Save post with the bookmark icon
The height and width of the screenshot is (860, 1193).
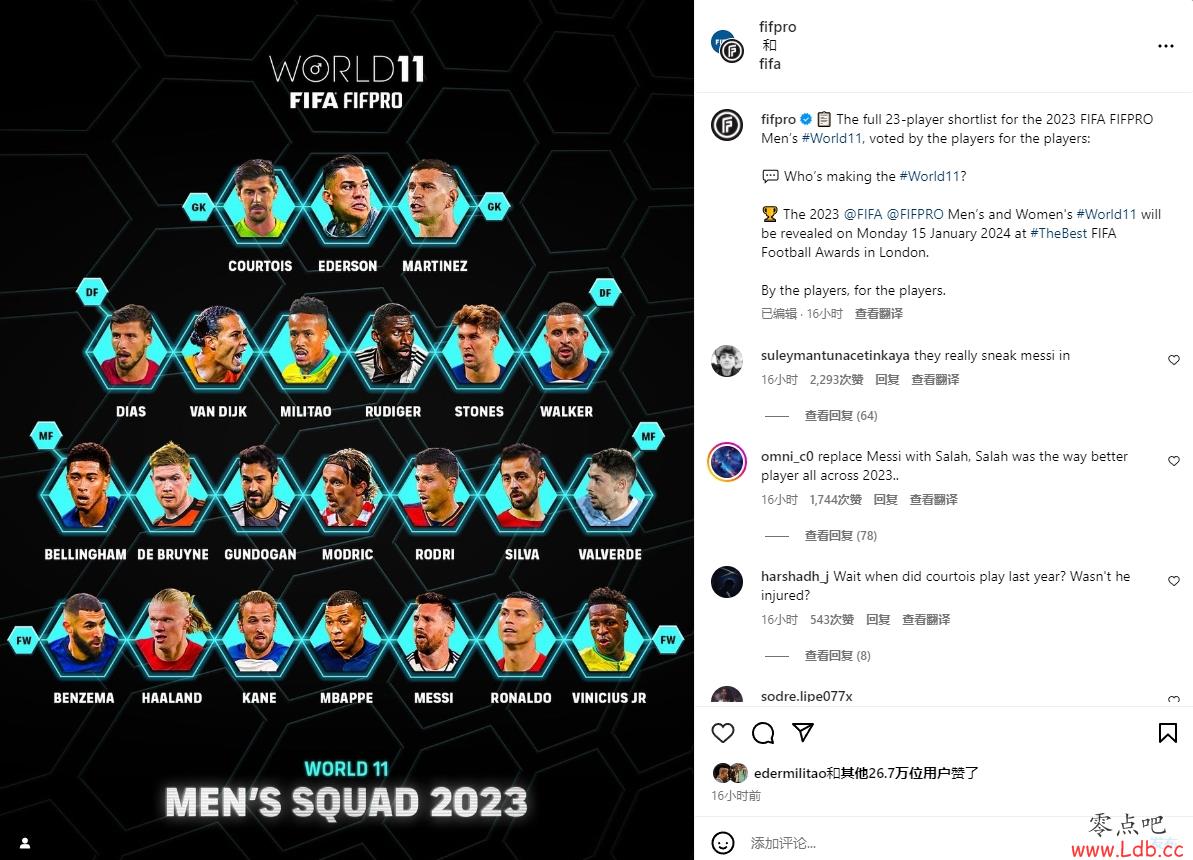tap(1168, 733)
